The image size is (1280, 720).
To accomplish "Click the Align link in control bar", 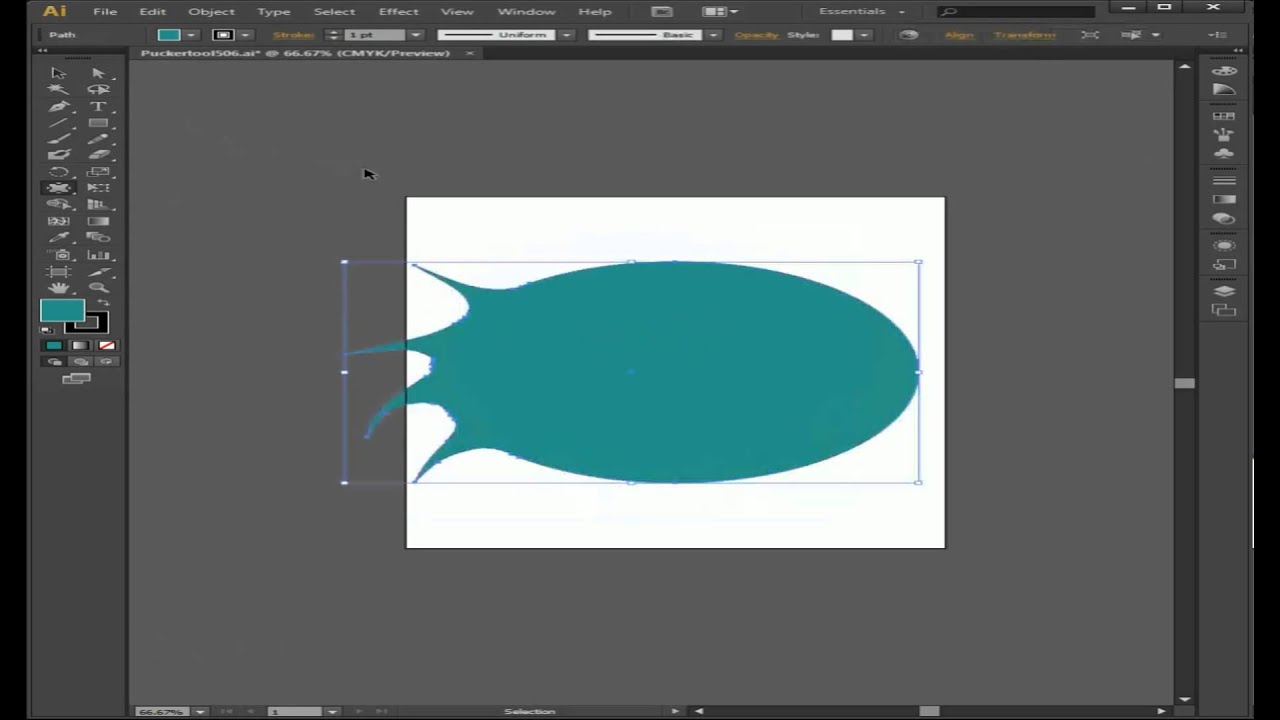I will click(958, 35).
